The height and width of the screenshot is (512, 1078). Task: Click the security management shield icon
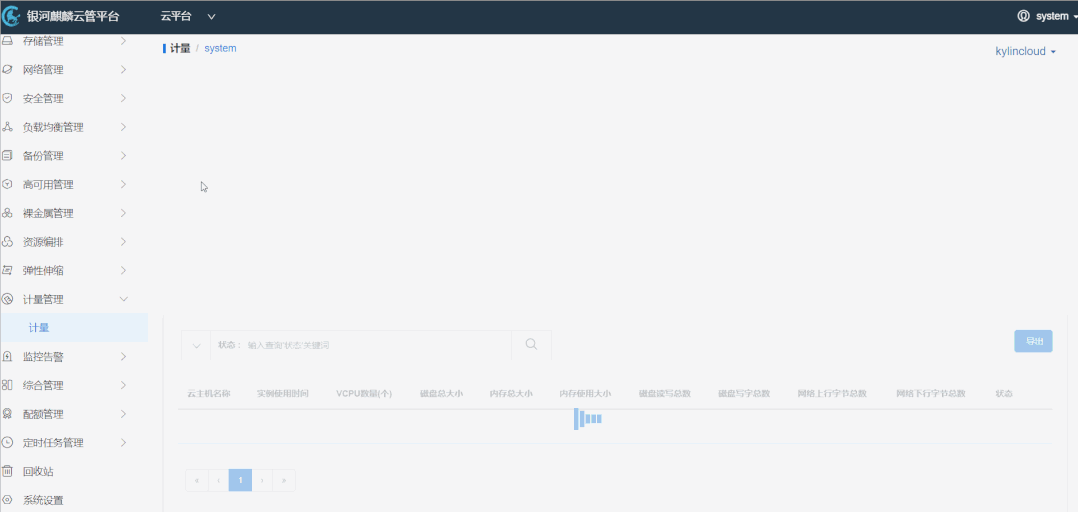(8, 98)
